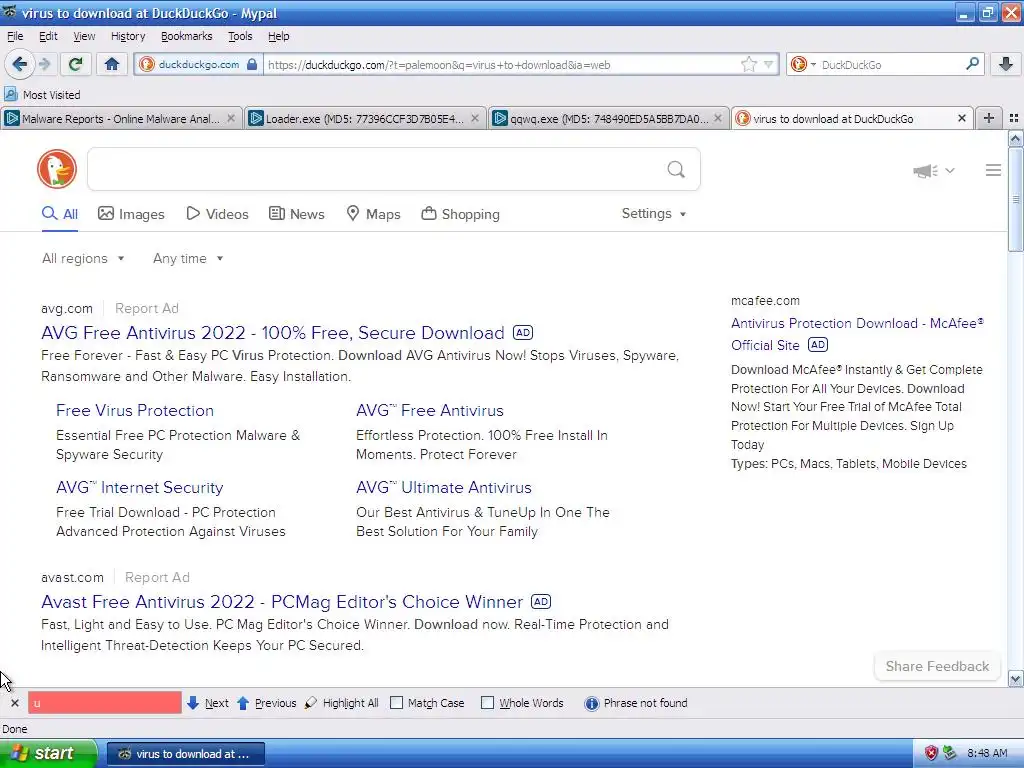The height and width of the screenshot is (768, 1024).
Task: Close the Malware Reports tab
Action: 231,118
